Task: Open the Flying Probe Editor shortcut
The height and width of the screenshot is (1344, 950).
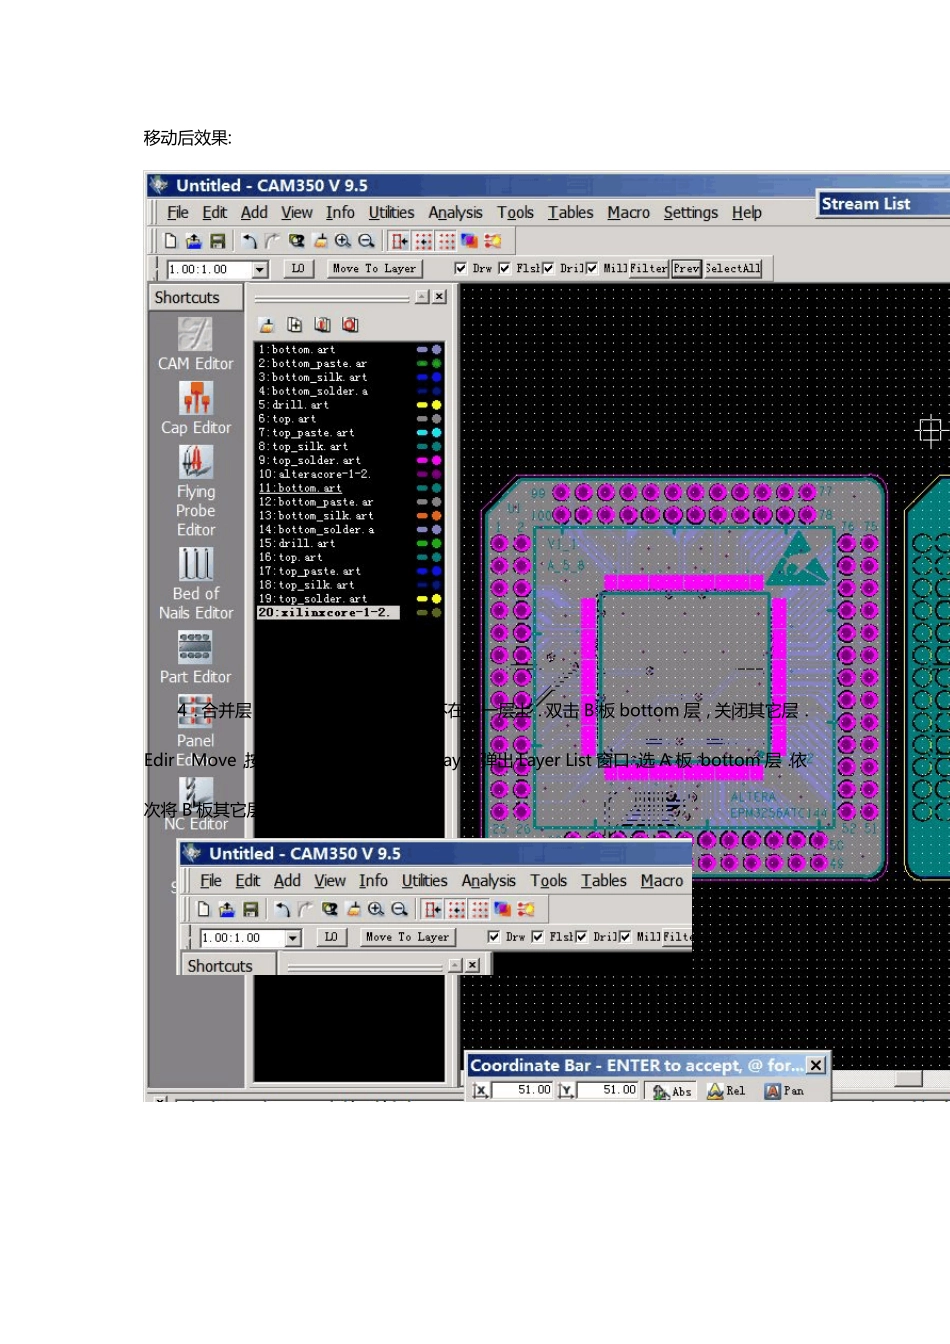Action: click(196, 492)
